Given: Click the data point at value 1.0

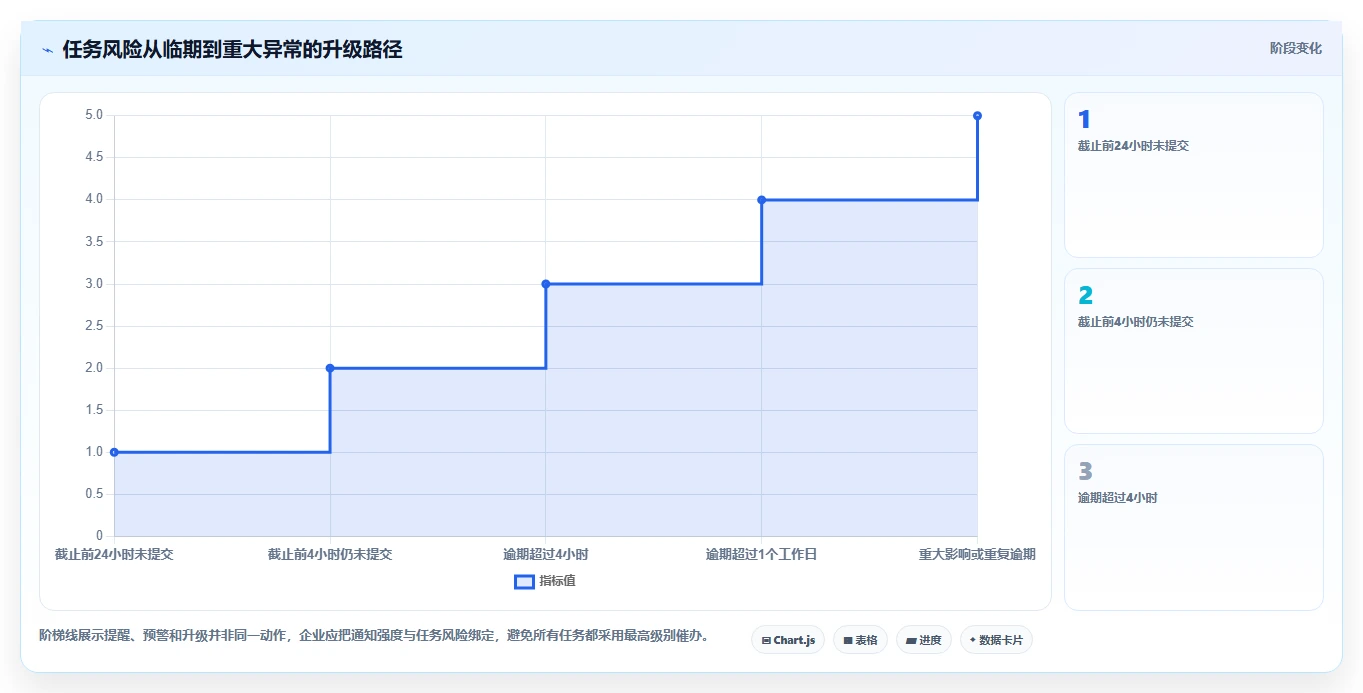Looking at the screenshot, I should point(114,452).
